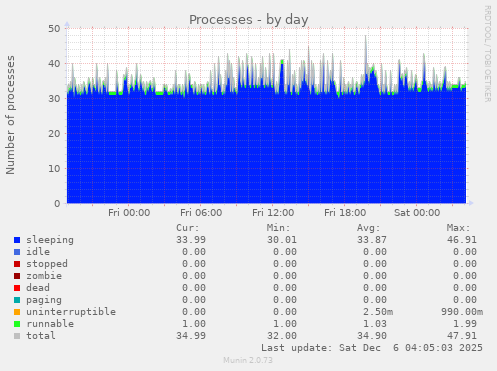Click runnable average value 1.03
Screen dimensions: 497x371
[x=375, y=324]
